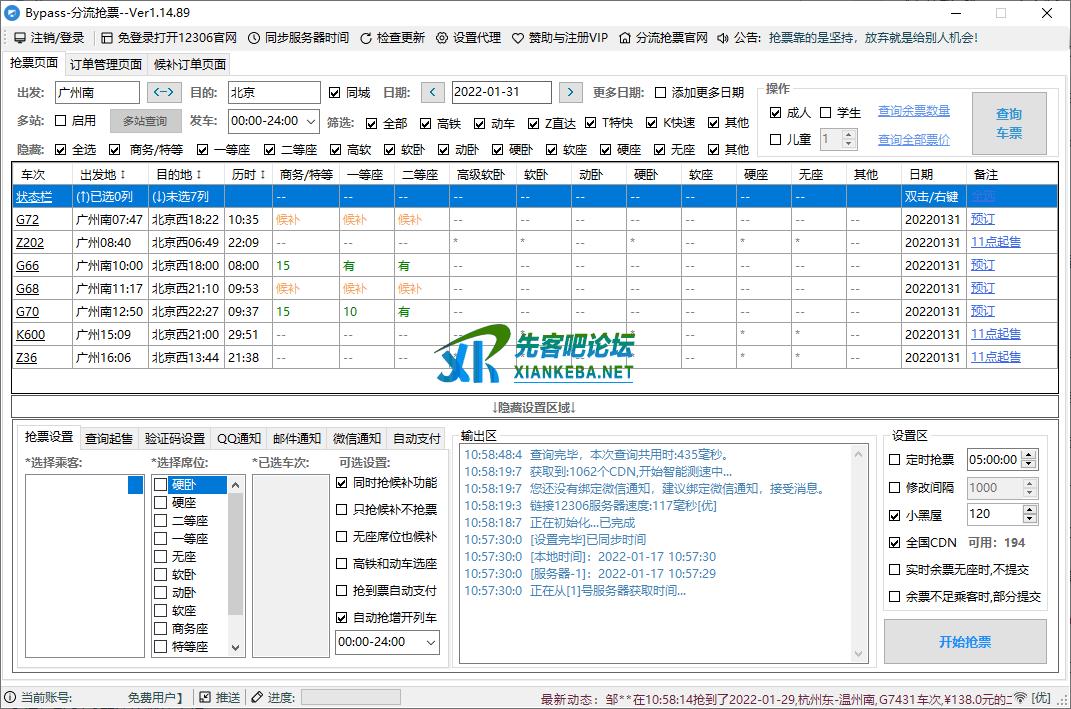The width and height of the screenshot is (1071, 709).
Task: Switch to the 订单管理页面 tab
Action: click(106, 64)
